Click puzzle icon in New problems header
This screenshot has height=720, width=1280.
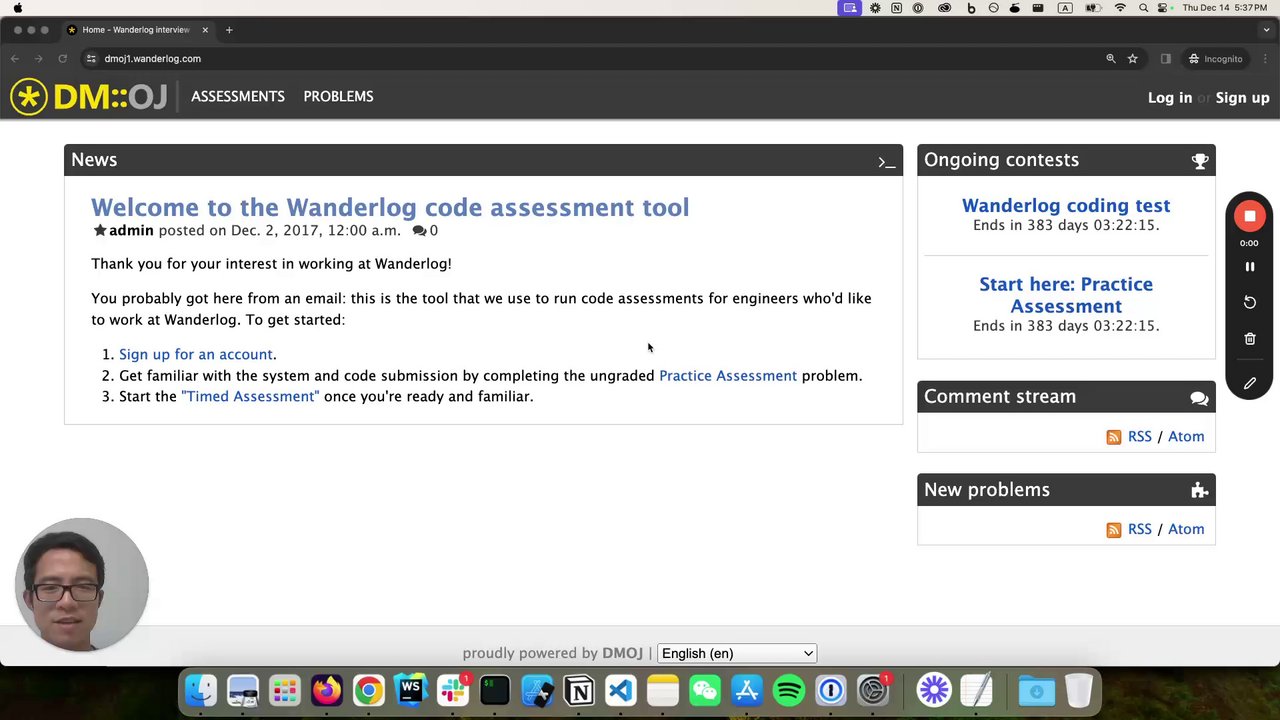point(1200,490)
